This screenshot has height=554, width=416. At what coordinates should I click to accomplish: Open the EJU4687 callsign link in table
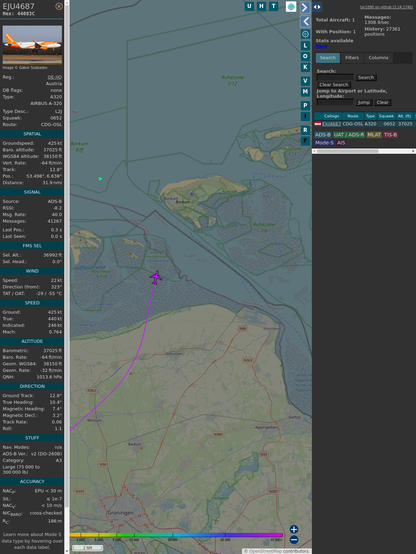pos(332,124)
